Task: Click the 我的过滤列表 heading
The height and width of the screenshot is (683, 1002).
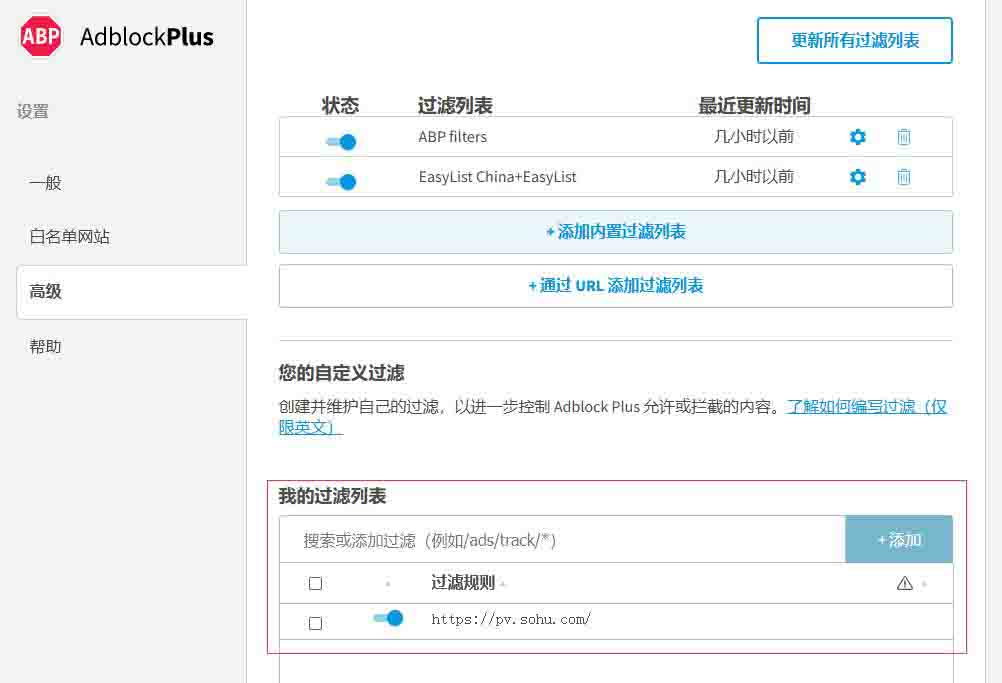Action: pos(332,496)
